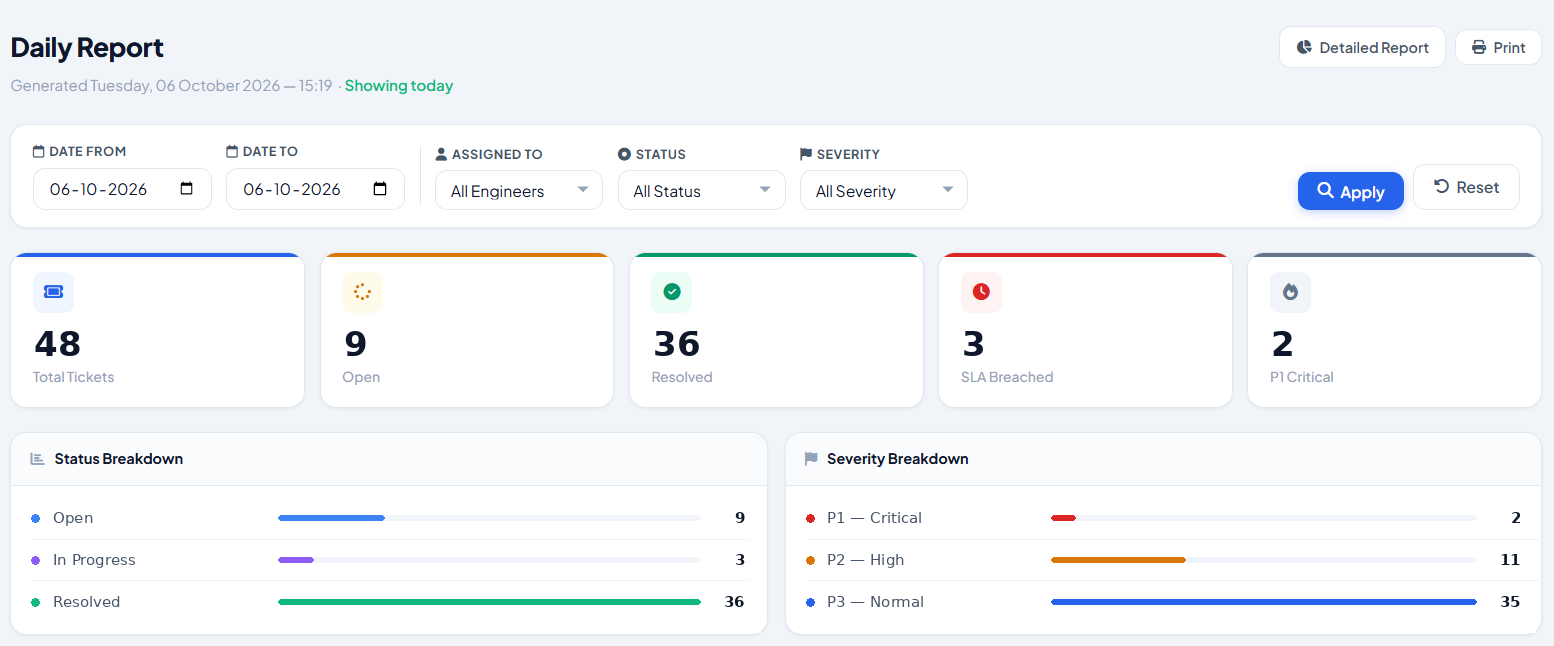The image size is (1554, 646).
Task: Click the red clock icon for SLA Breached
Action: (x=981, y=292)
